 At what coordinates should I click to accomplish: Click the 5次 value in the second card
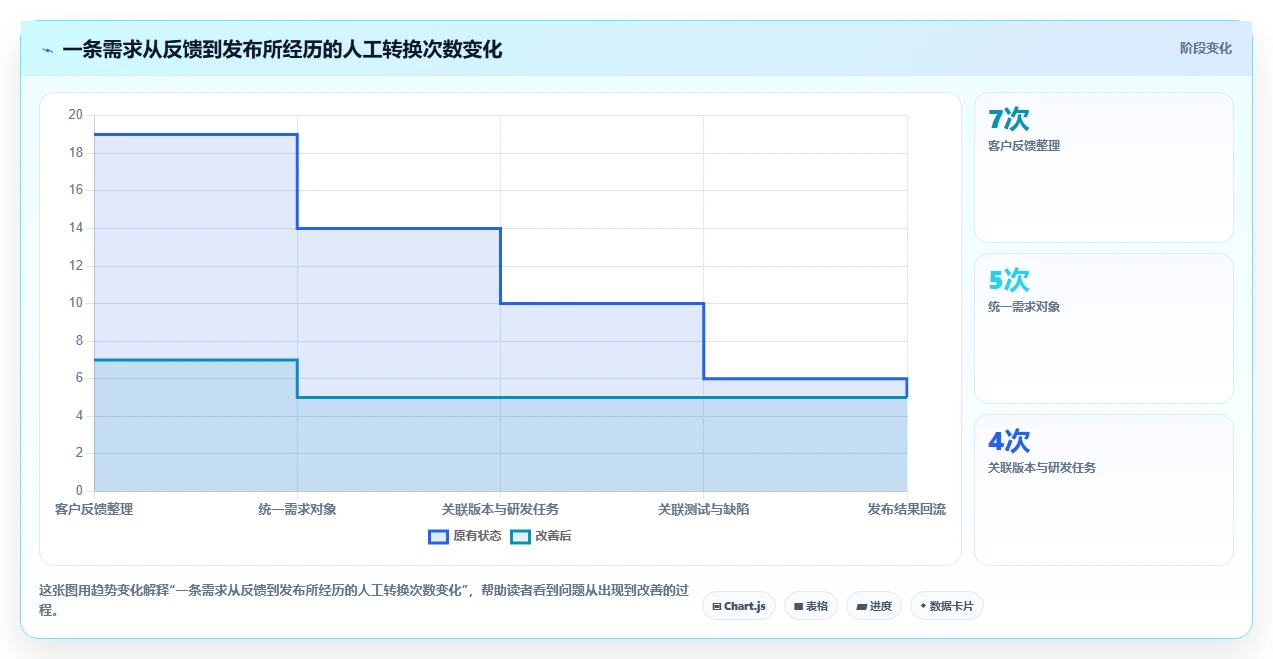[x=1009, y=281]
